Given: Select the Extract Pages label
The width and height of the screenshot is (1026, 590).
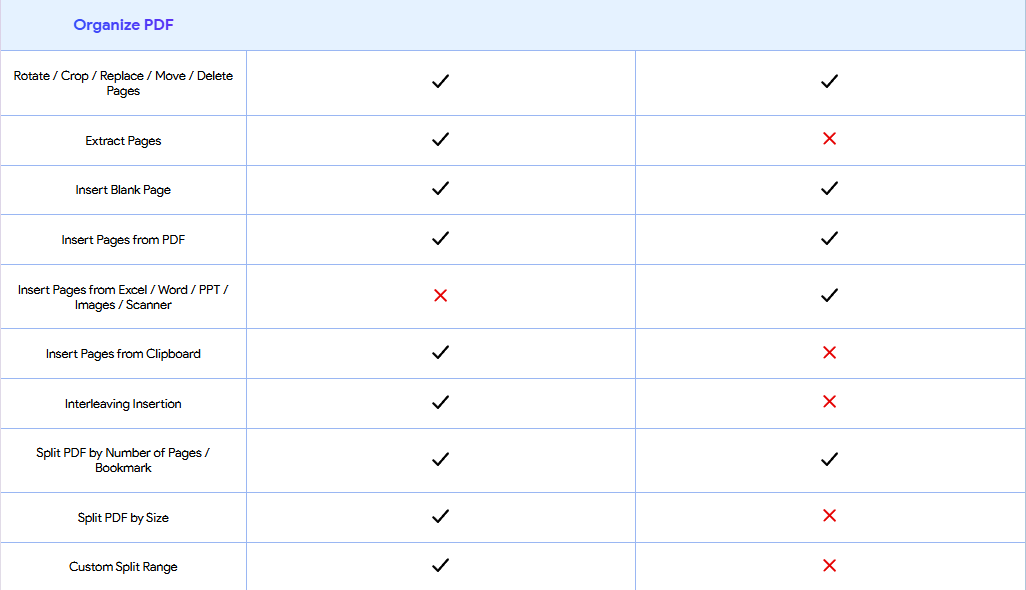Looking at the screenshot, I should (123, 141).
